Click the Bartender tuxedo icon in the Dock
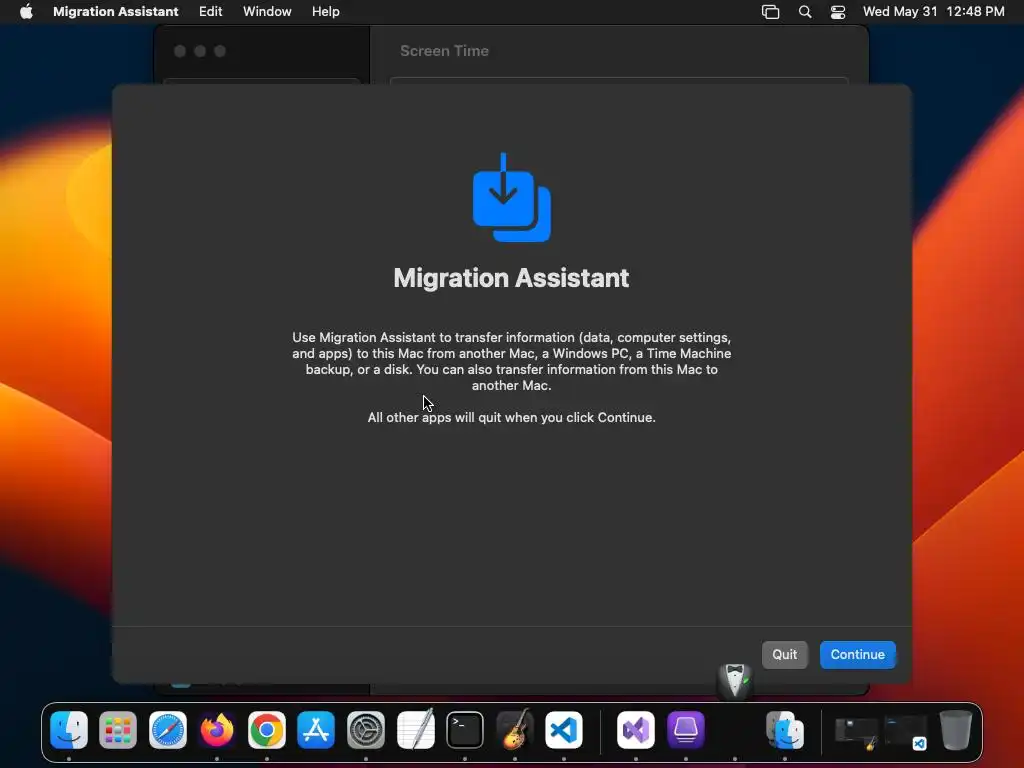Screen dimensions: 1024x768 click(x=735, y=680)
